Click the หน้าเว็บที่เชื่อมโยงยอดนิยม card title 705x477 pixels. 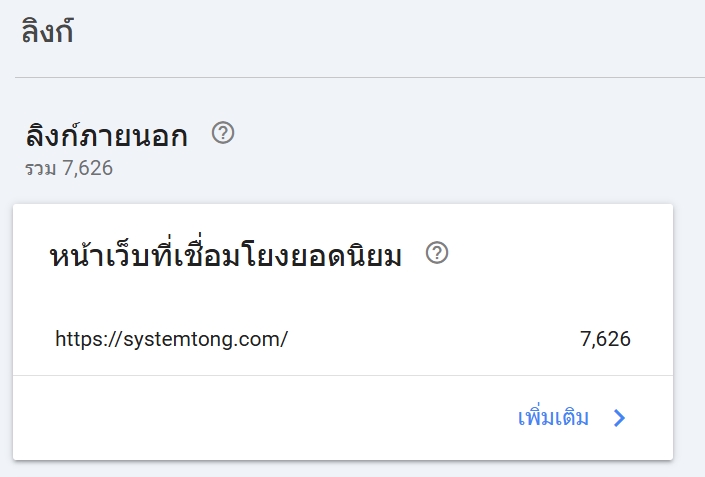coord(225,257)
